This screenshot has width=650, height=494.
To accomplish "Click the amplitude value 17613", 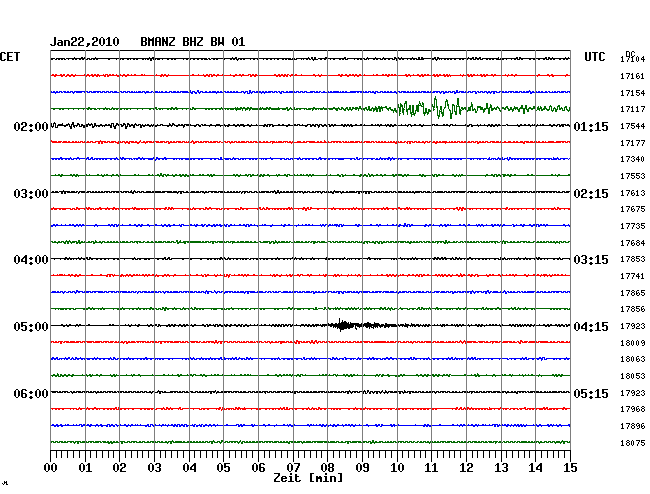I will pyautogui.click(x=633, y=193).
